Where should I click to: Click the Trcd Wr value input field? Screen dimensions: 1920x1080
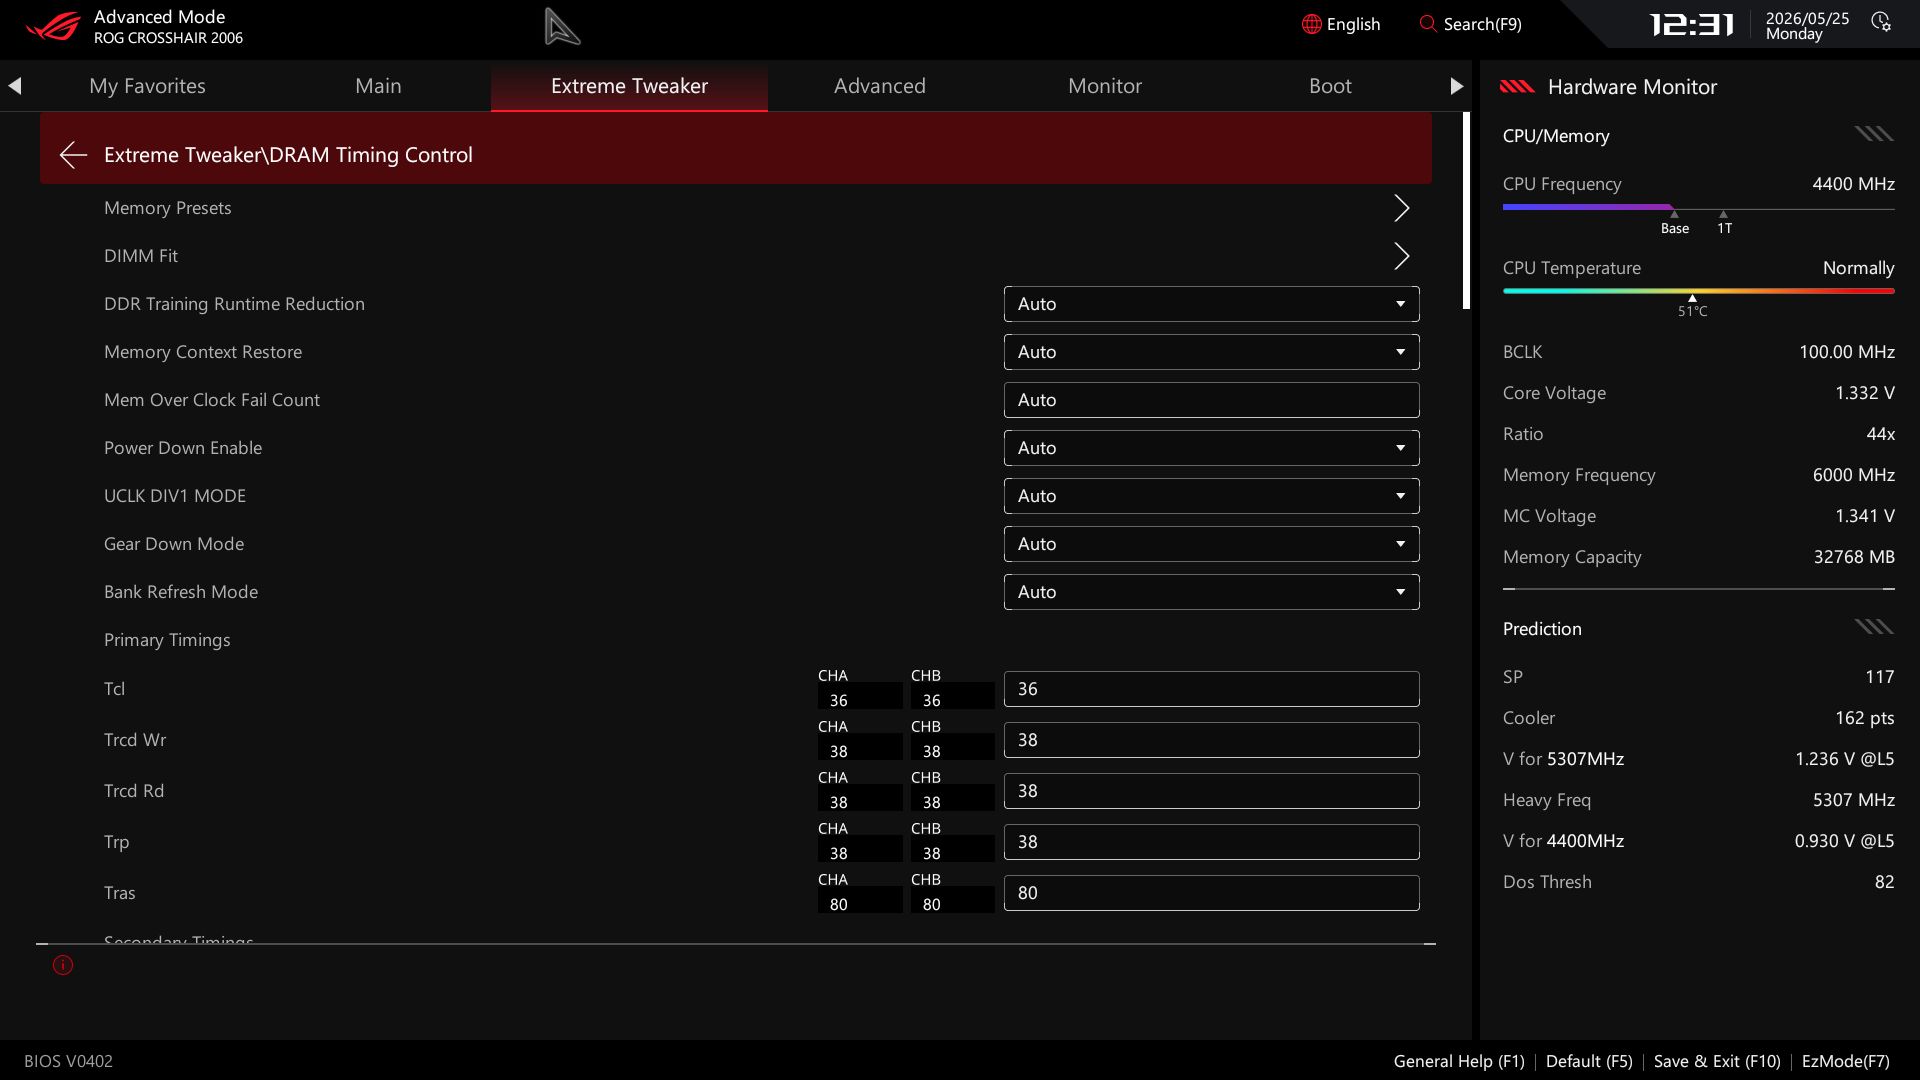point(1211,740)
